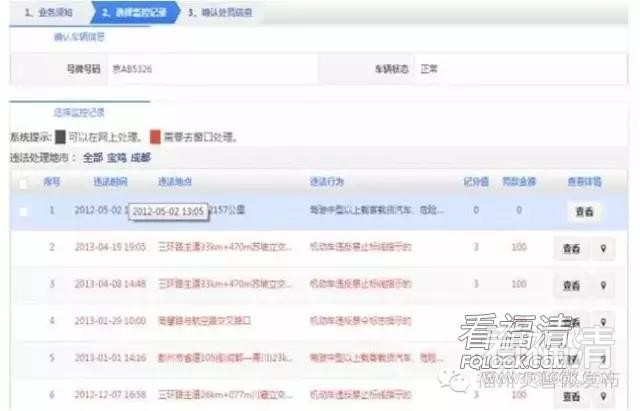Open map location for row 3 violation
The height and width of the screenshot is (411, 640).
click(x=603, y=285)
